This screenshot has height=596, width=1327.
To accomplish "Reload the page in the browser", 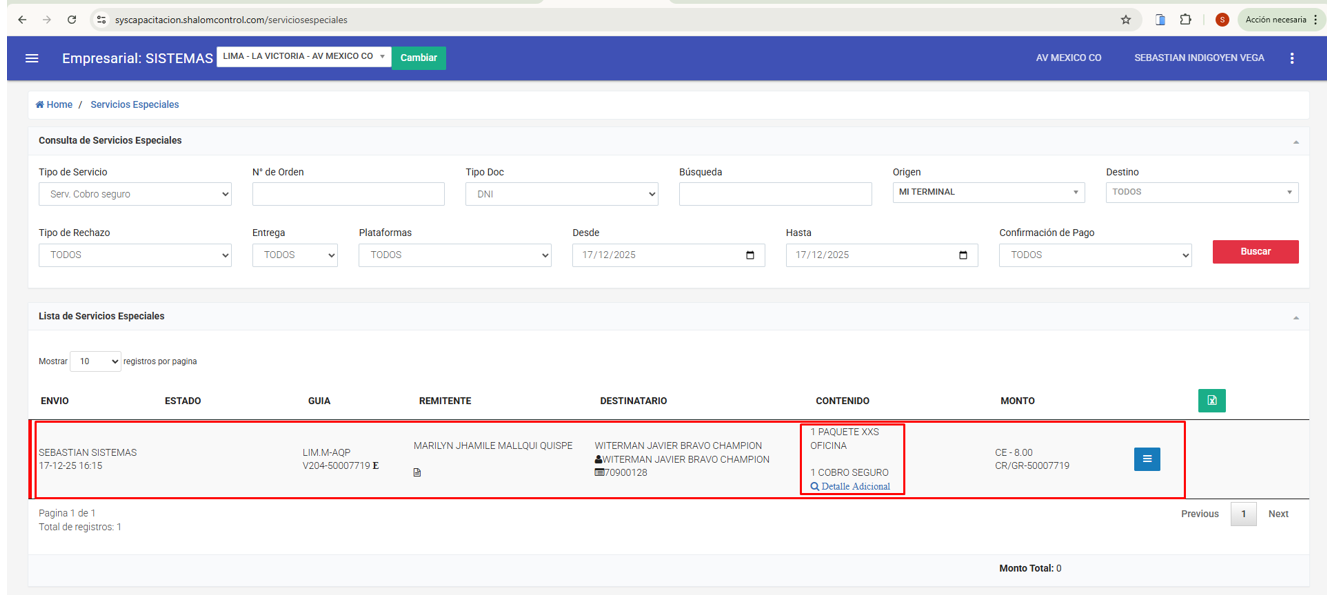I will [x=72, y=19].
